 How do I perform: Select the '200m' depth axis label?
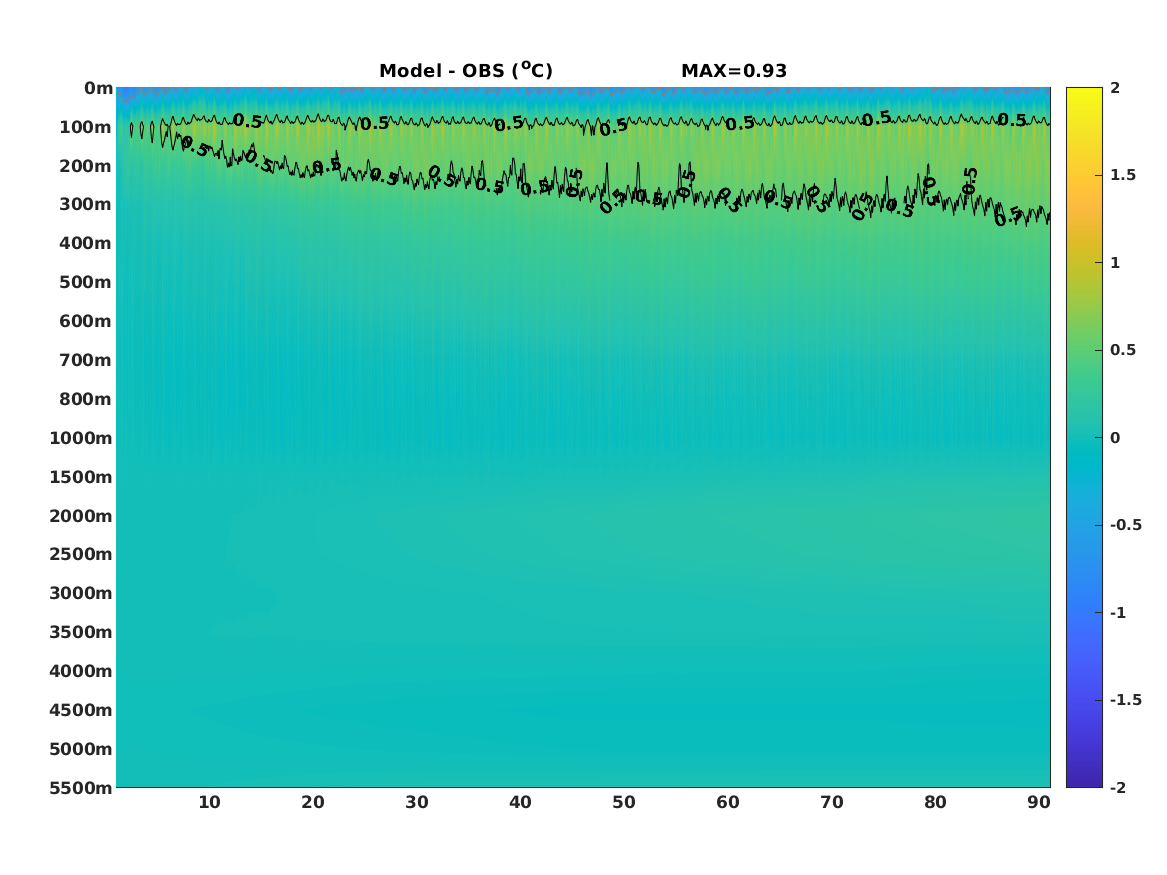(x=86, y=166)
